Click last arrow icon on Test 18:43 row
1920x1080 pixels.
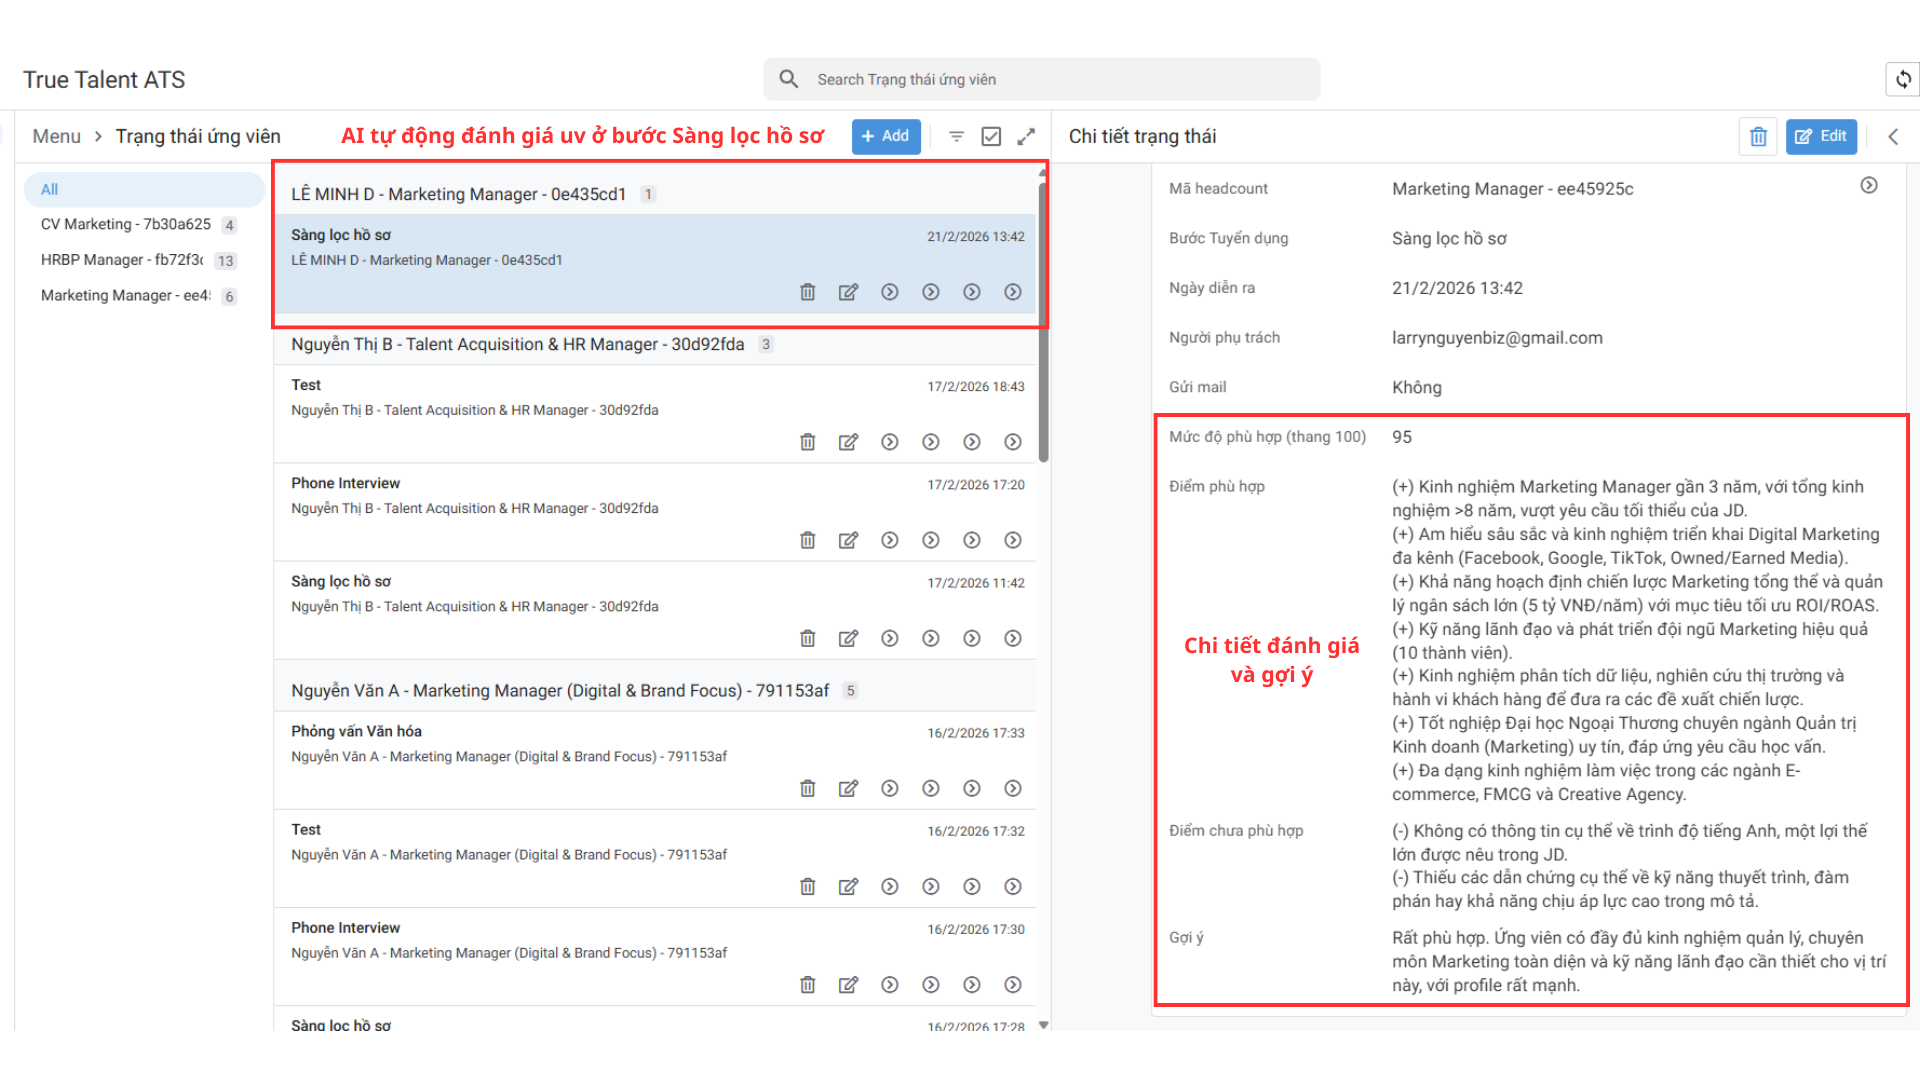tap(1012, 442)
